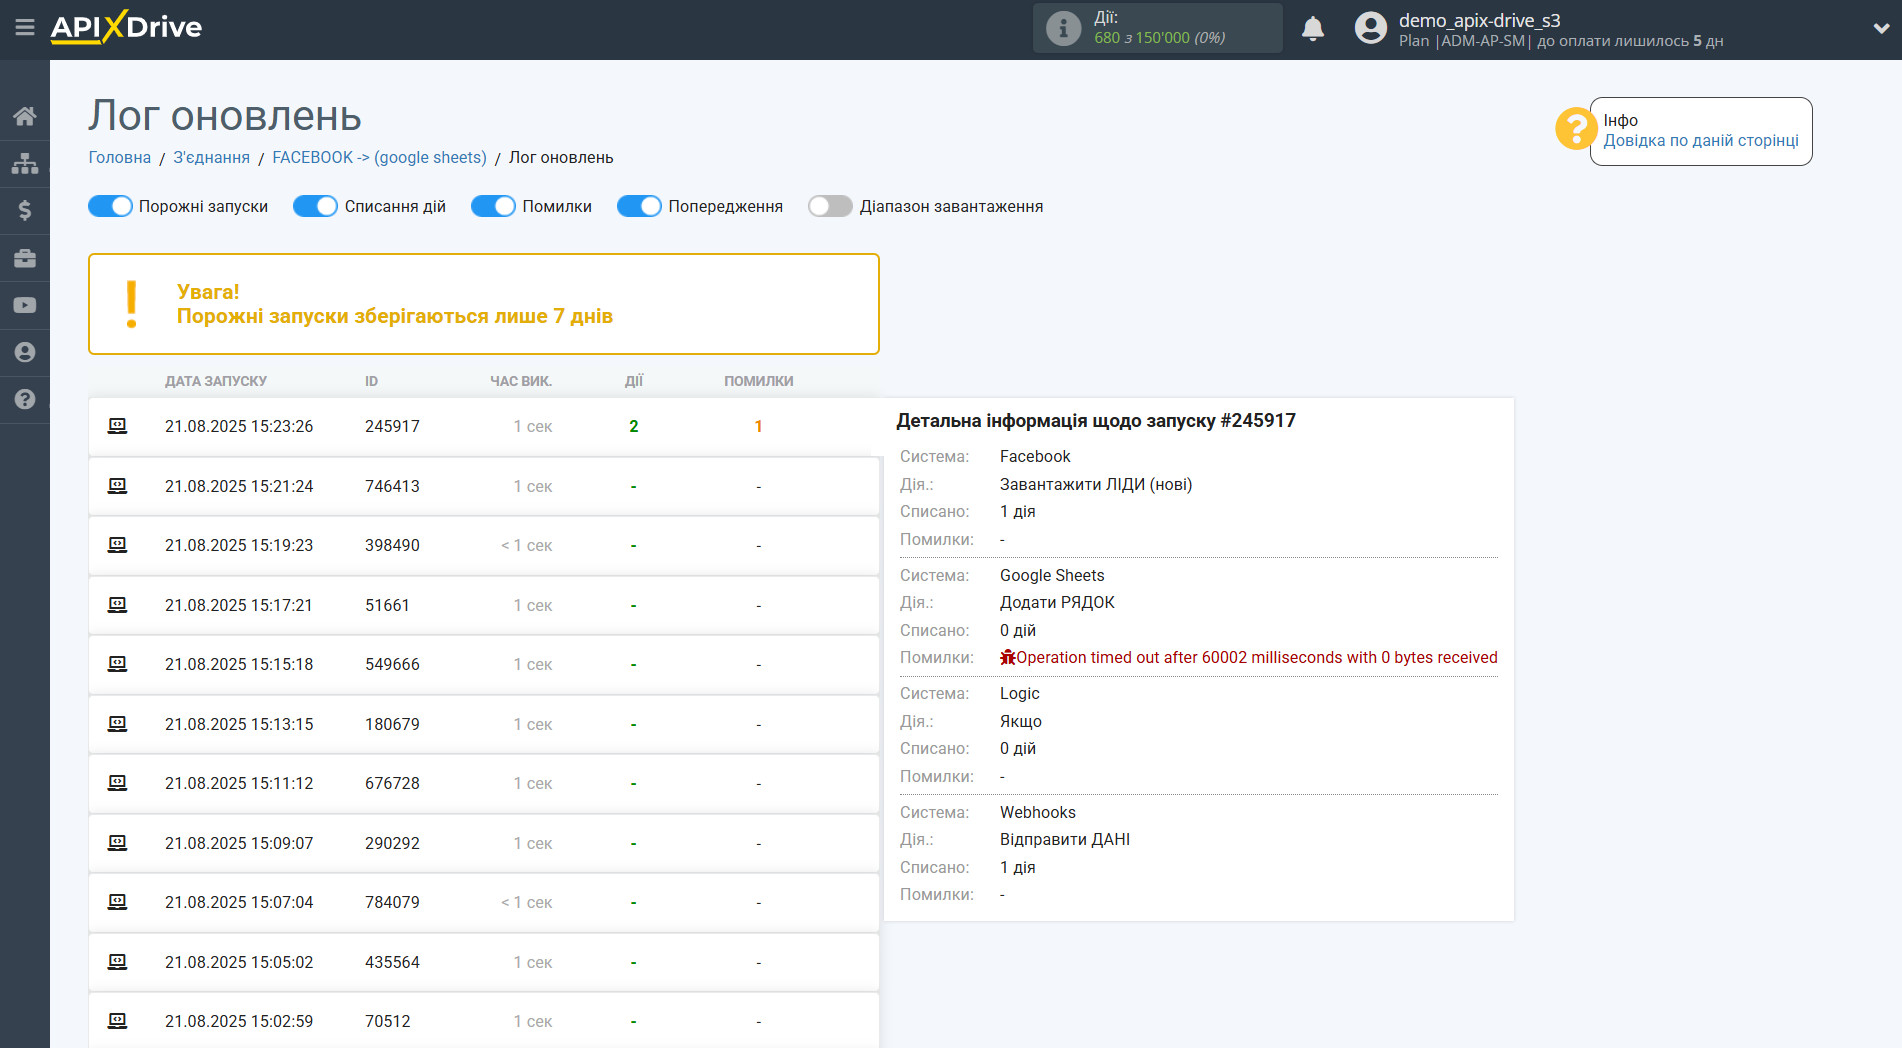Viewport: 1902px width, 1048px height.
Task: Open the notifications bell
Action: tap(1313, 28)
